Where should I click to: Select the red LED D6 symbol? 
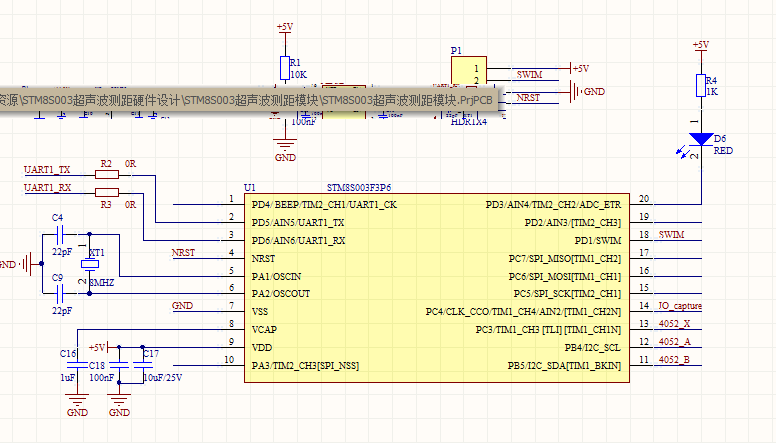(701, 139)
